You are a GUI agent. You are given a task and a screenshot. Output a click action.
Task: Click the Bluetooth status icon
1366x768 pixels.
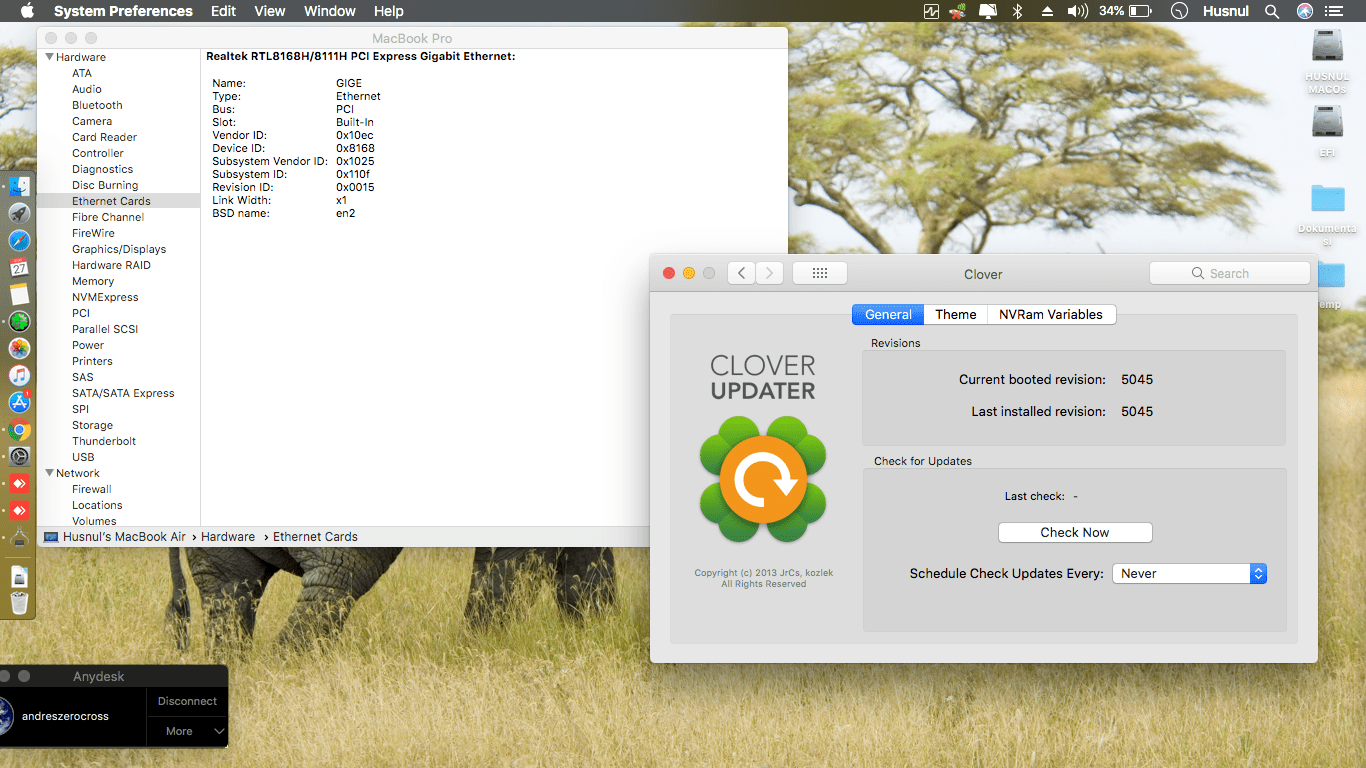pos(1018,11)
